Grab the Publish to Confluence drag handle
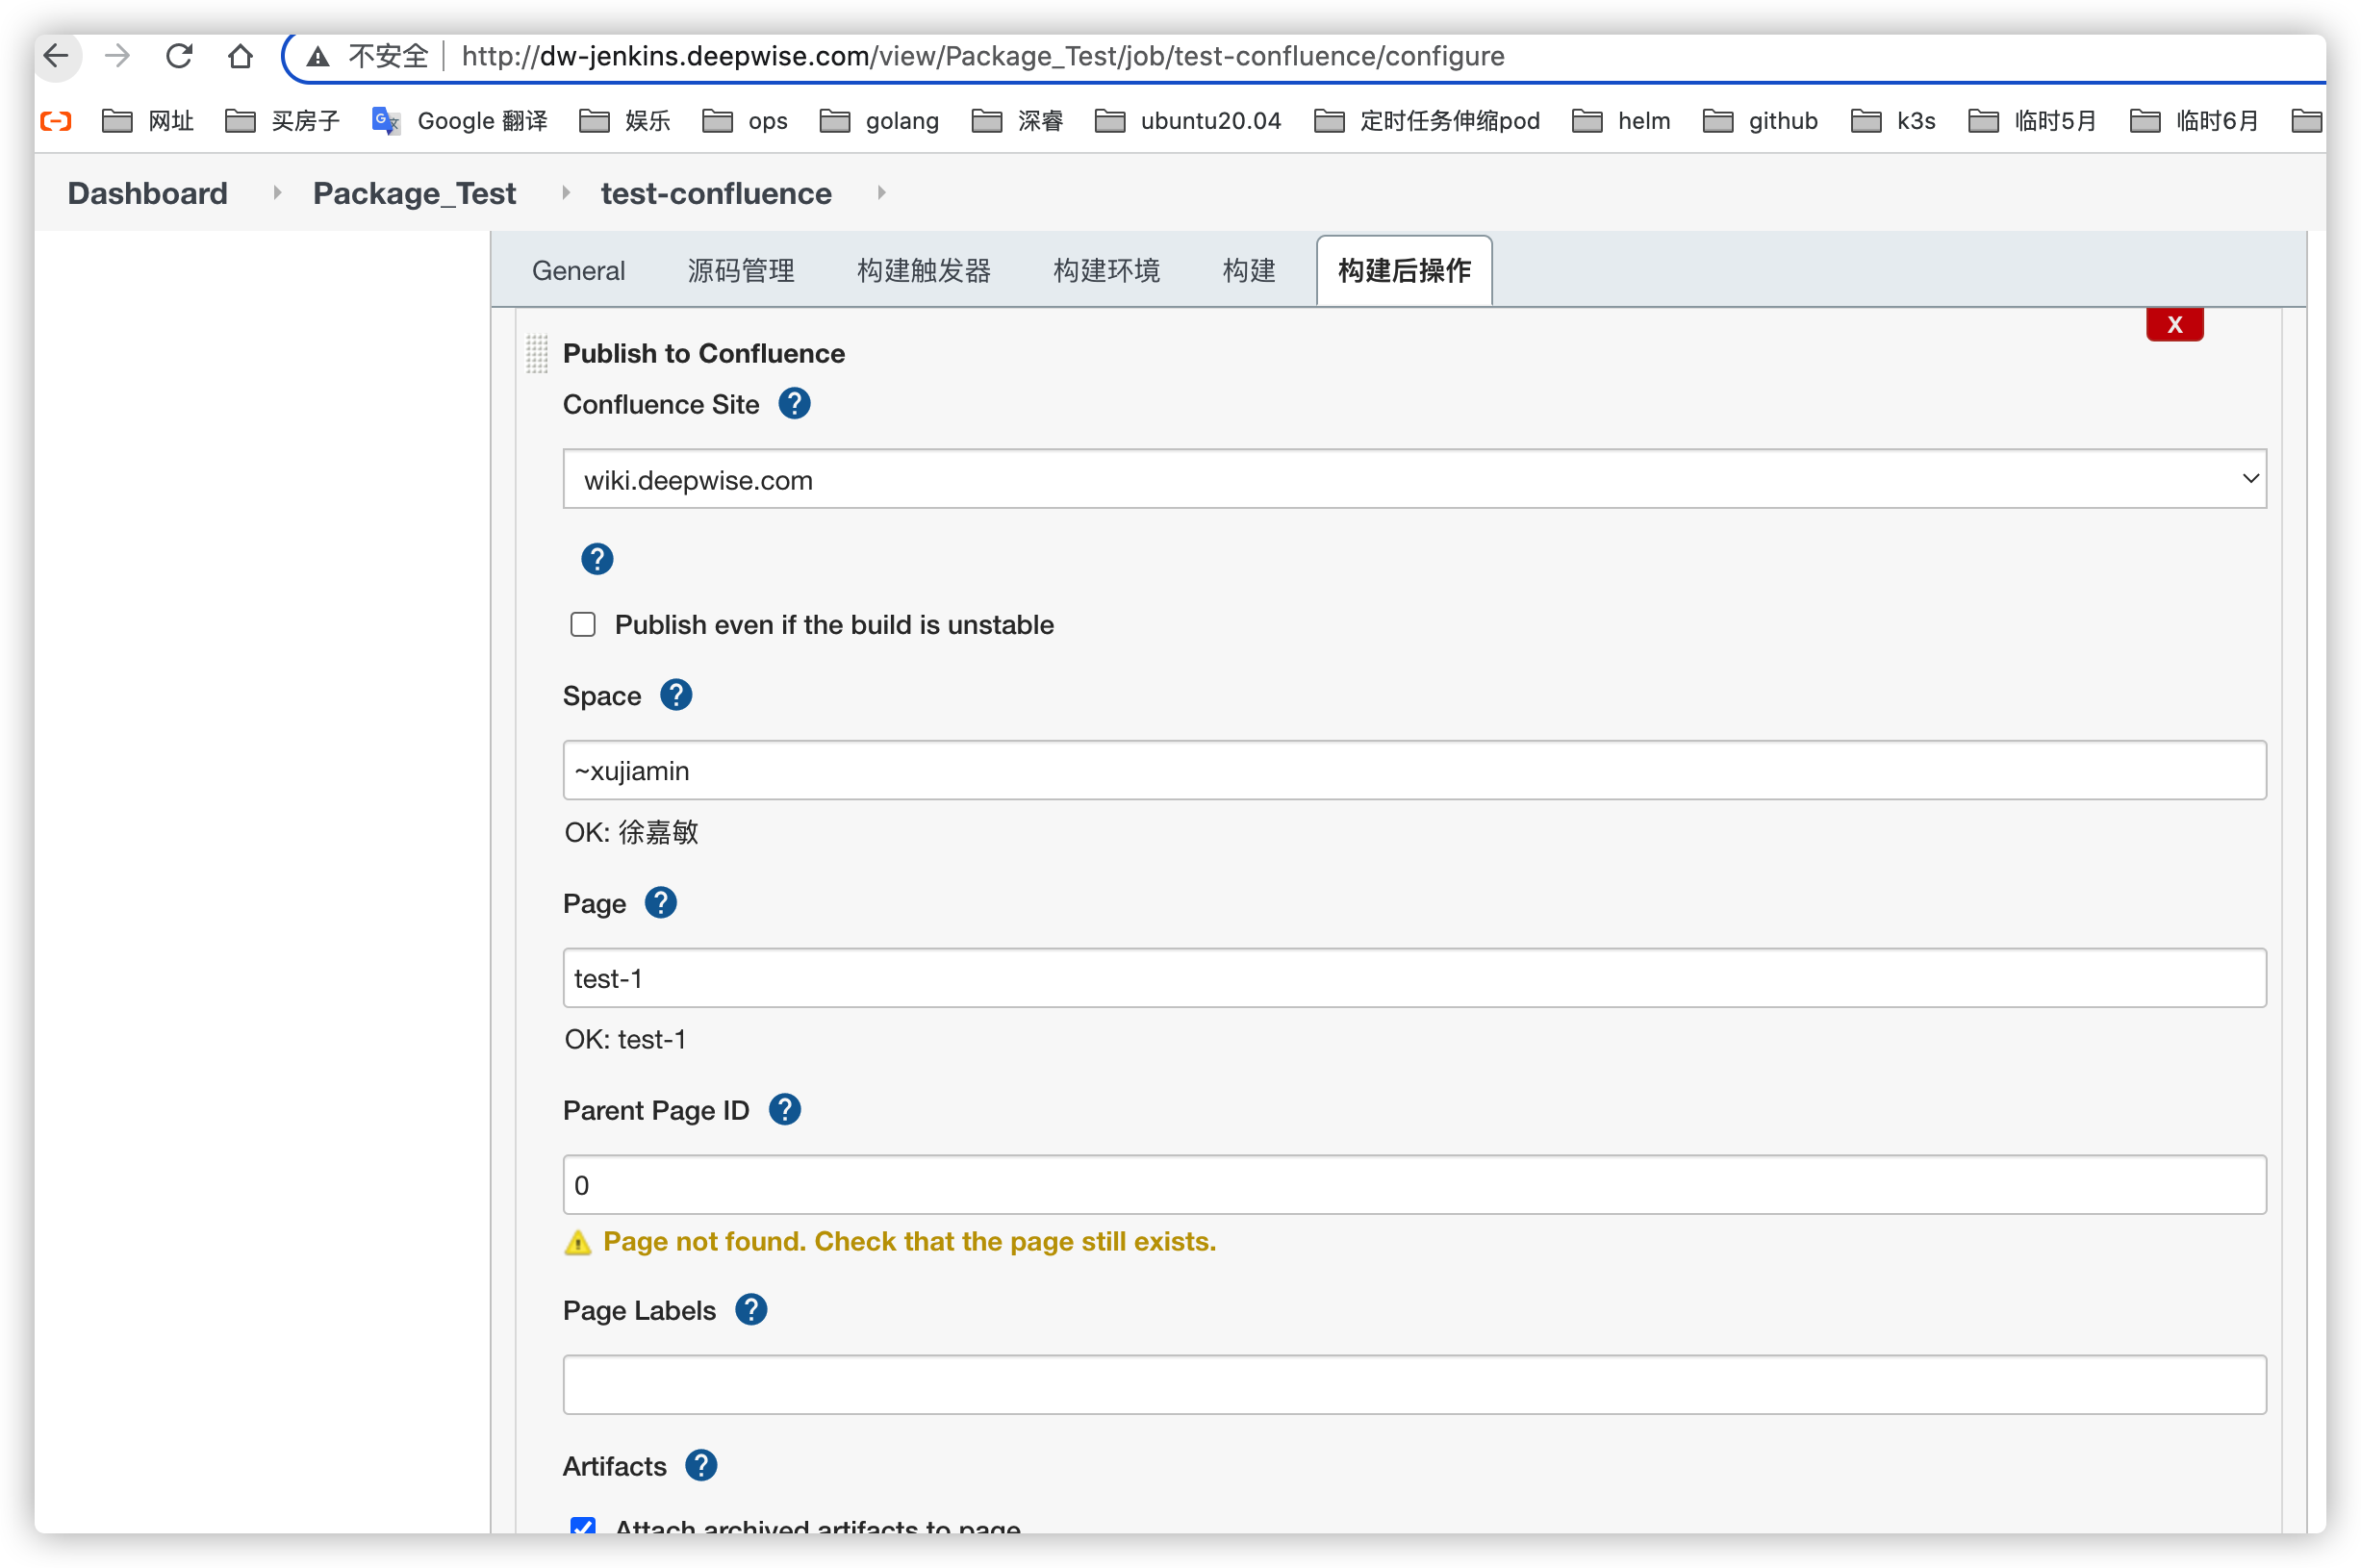This screenshot has height=1568, width=2361. tap(537, 354)
